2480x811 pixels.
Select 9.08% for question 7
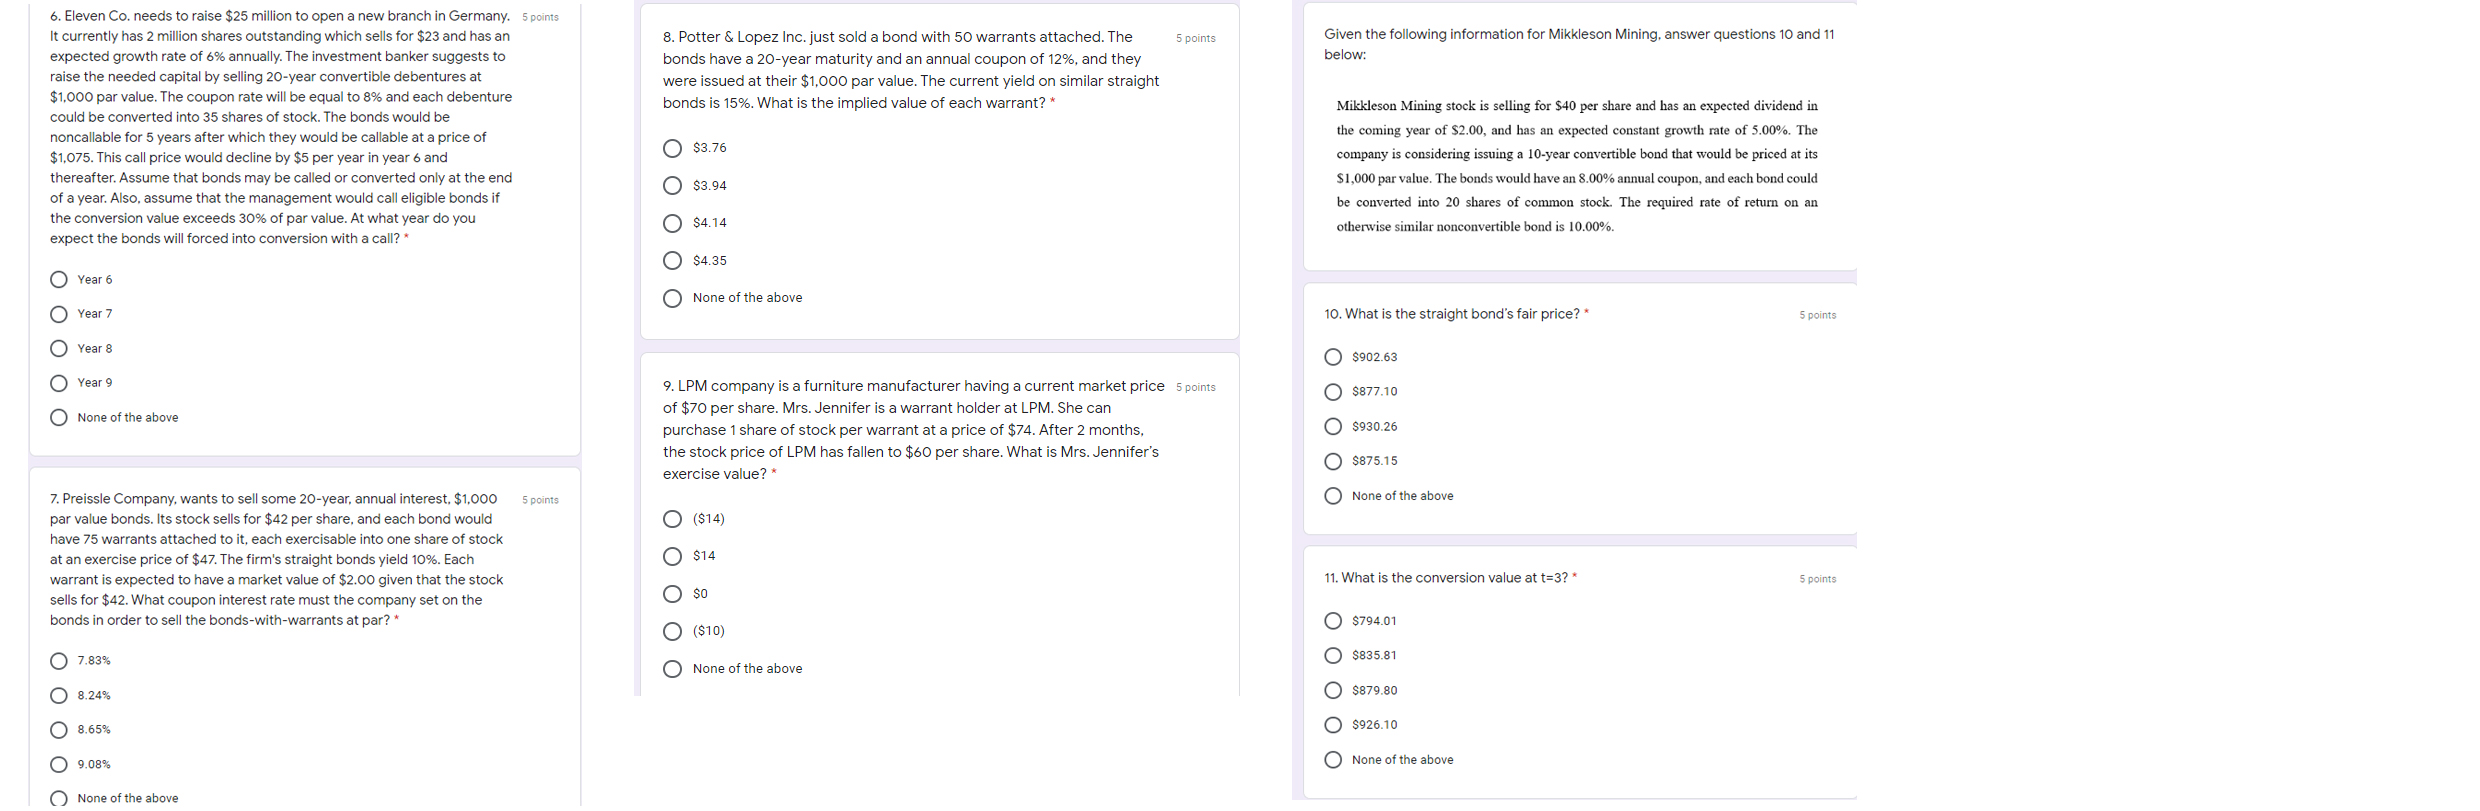(x=59, y=764)
